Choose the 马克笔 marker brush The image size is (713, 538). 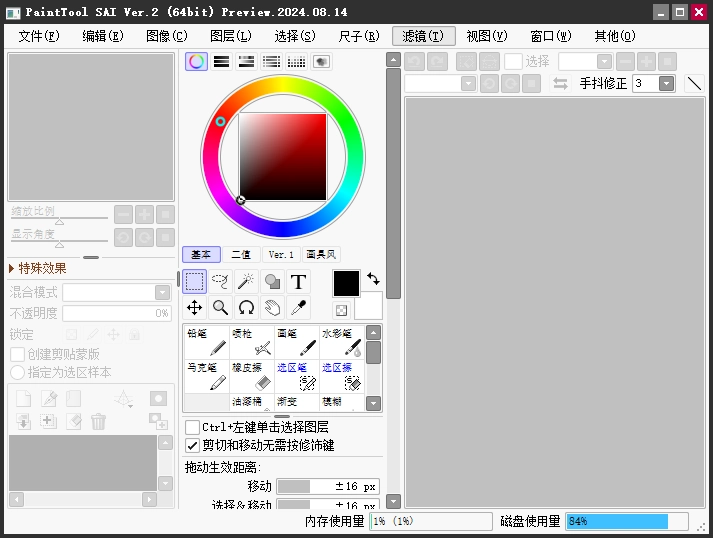[x=207, y=377]
